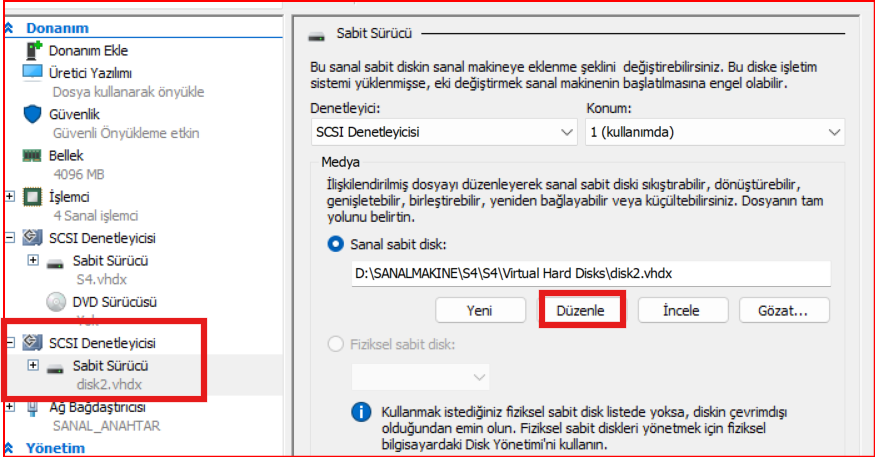Screen dimensions: 875x457
Task: Click the İşlemci processor icon
Action: click(32, 196)
